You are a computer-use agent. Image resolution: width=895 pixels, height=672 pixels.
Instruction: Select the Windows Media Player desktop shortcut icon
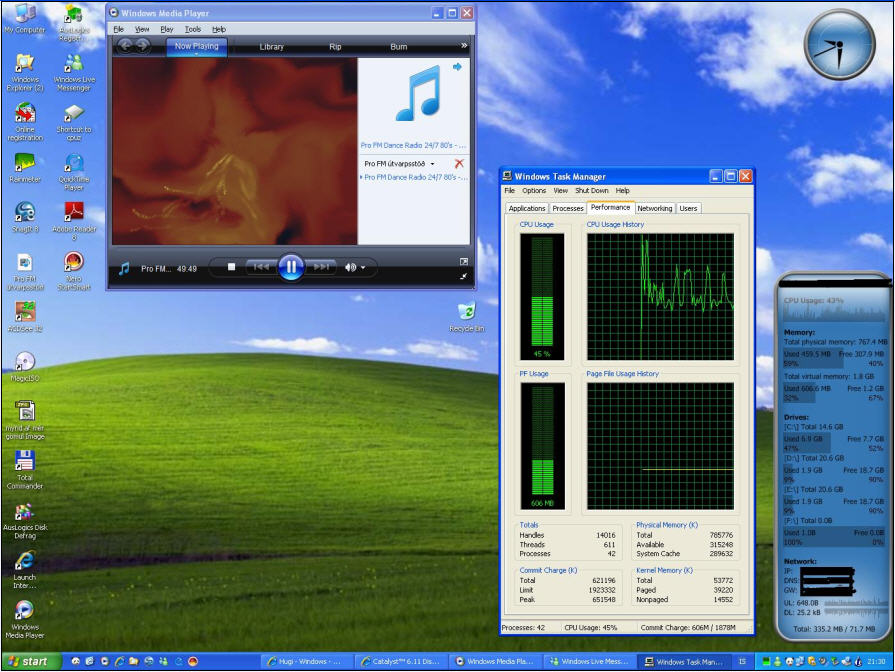point(25,619)
